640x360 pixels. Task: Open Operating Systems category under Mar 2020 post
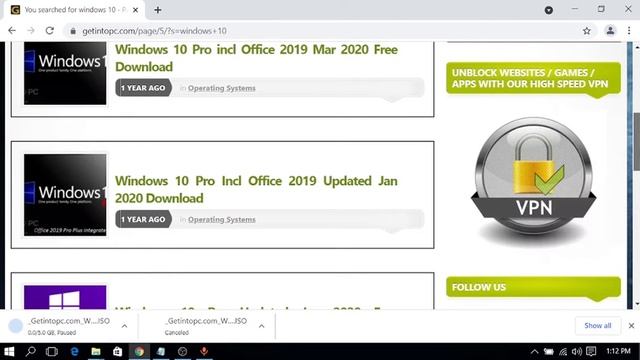(x=222, y=88)
